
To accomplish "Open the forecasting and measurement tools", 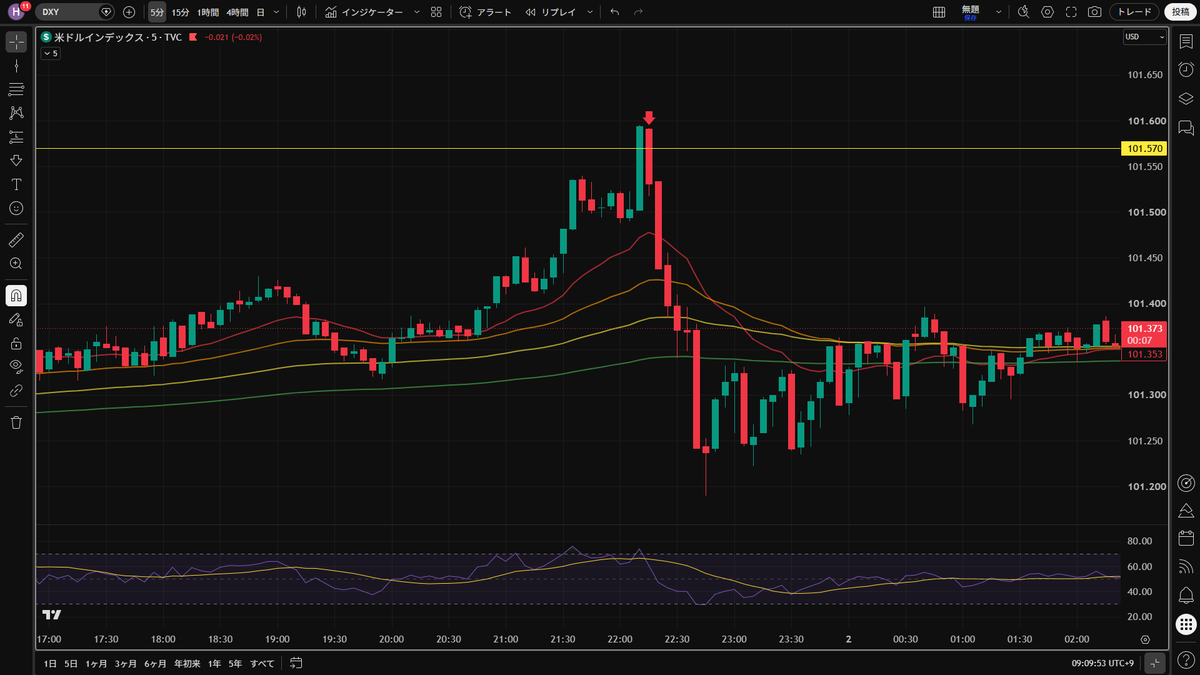I will [x=16, y=137].
